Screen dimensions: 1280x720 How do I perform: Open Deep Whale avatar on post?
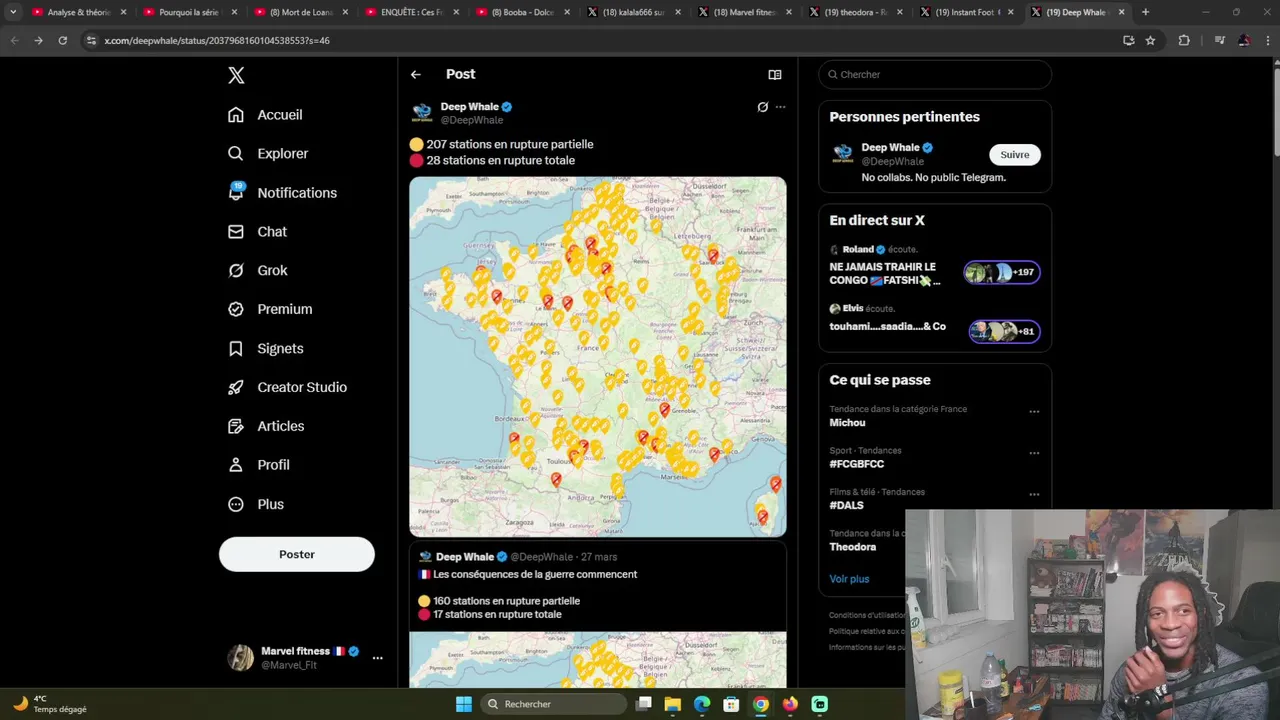[422, 113]
